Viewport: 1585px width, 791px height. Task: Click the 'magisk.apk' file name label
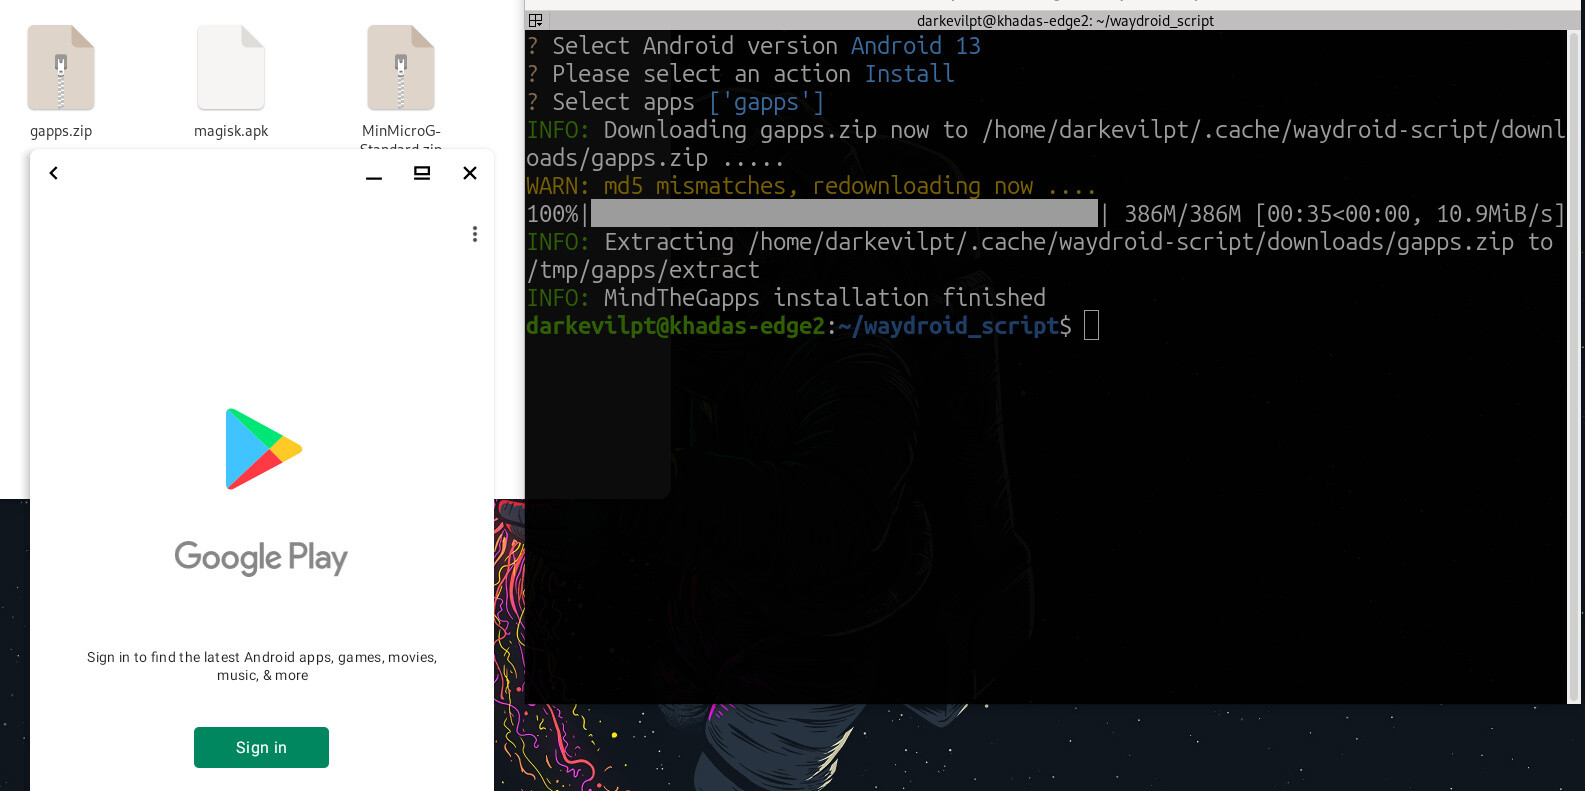tap(231, 131)
